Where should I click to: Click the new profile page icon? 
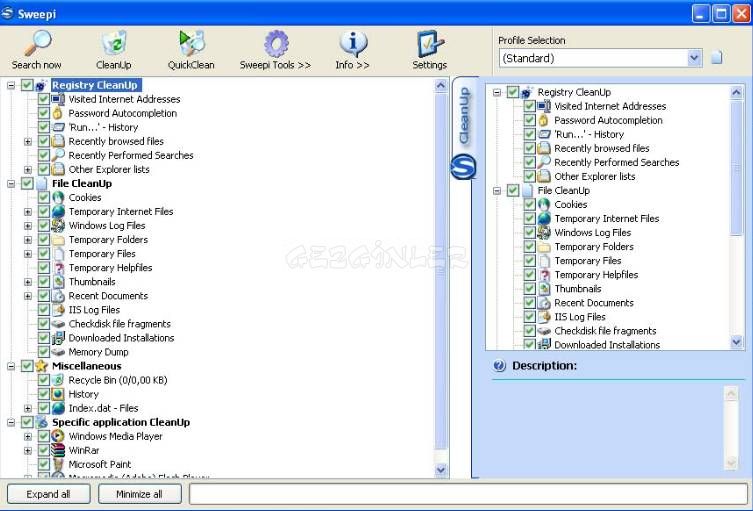click(x=717, y=58)
